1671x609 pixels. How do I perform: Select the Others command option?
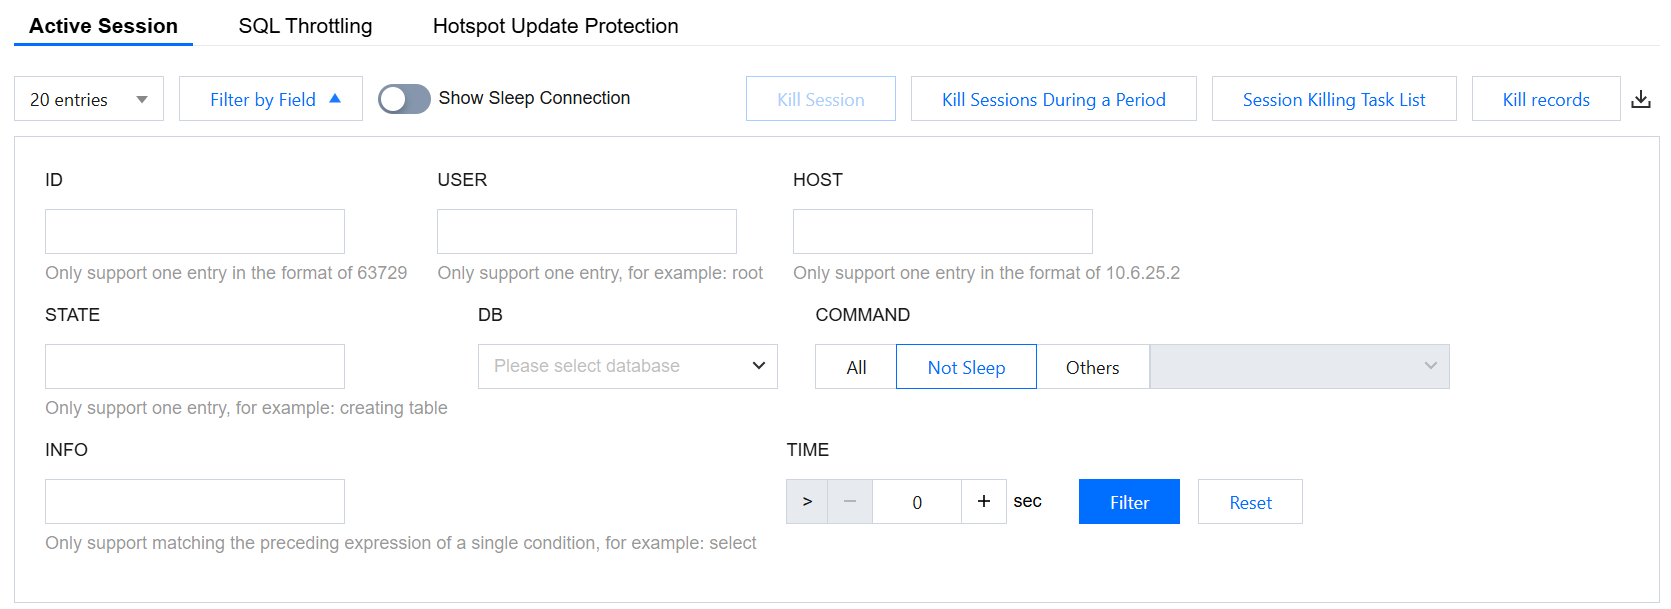[x=1092, y=367]
